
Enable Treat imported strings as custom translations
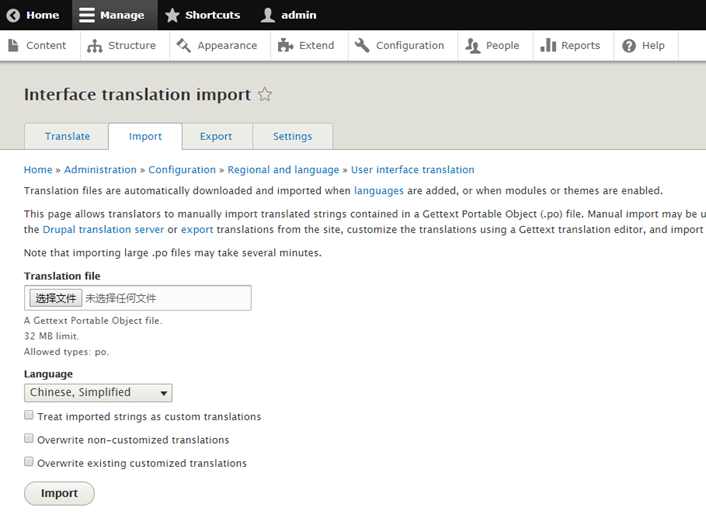pyautogui.click(x=30, y=416)
